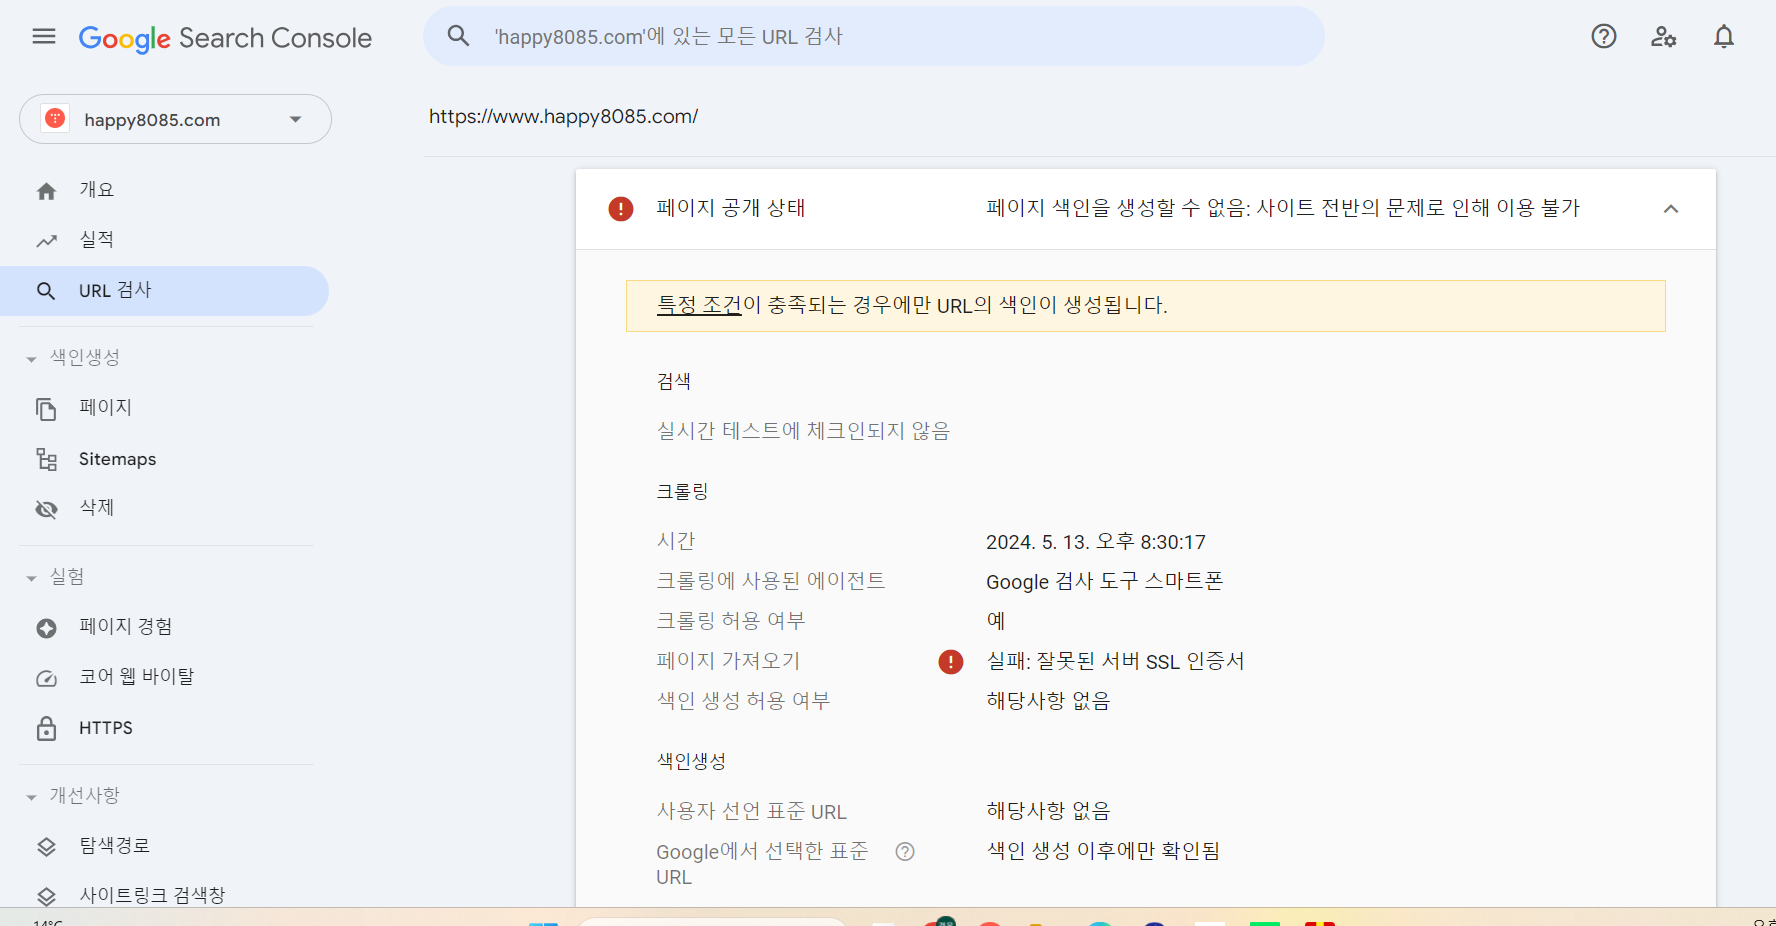
Task: Click the trend line icon next to 실적
Action: click(x=47, y=241)
